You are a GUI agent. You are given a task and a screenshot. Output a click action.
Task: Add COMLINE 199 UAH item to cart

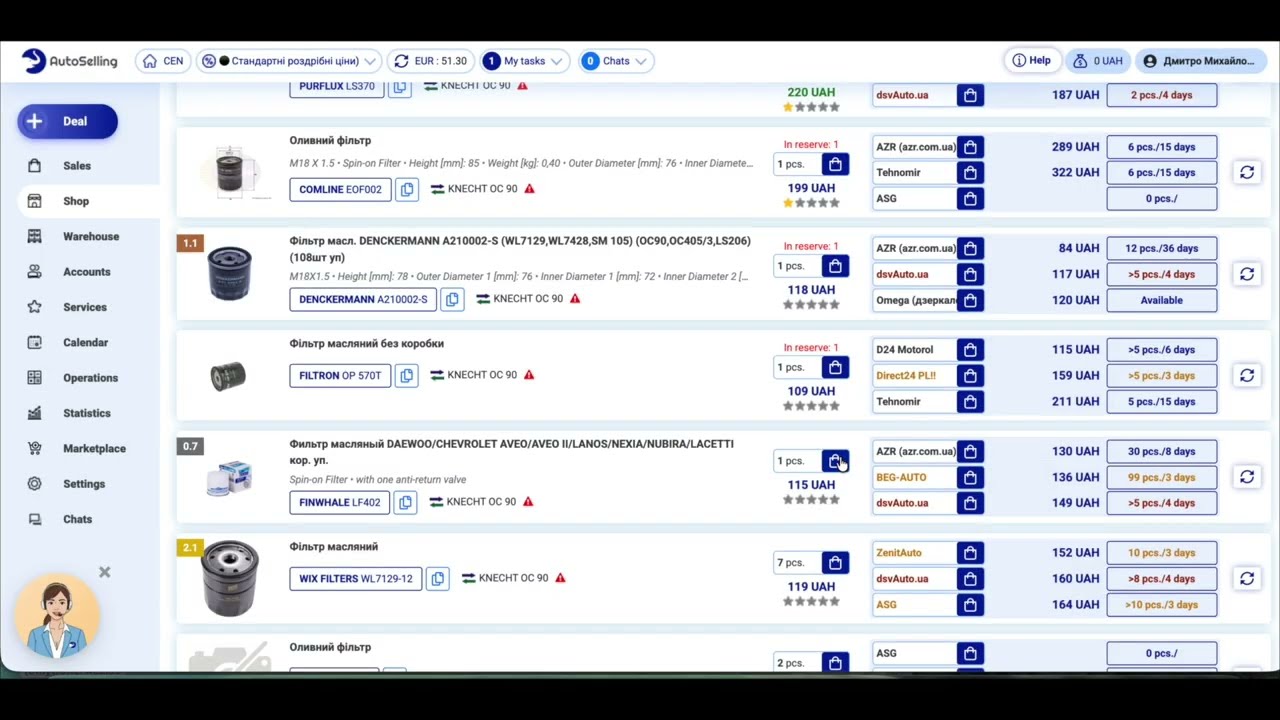835,164
